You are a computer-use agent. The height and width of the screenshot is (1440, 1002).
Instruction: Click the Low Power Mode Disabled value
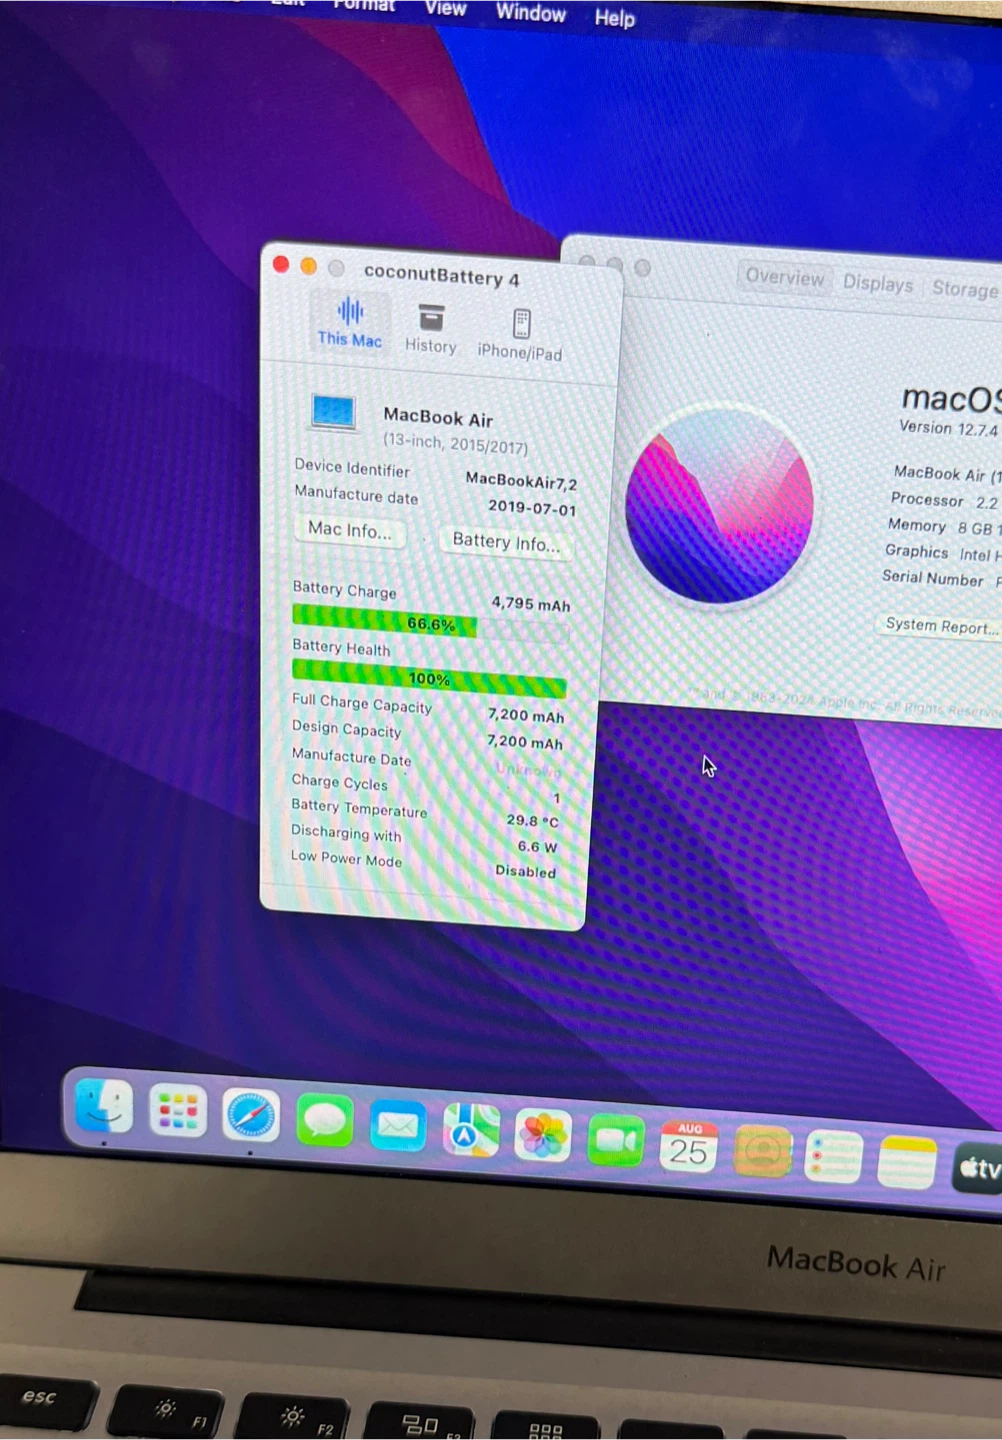pos(526,871)
